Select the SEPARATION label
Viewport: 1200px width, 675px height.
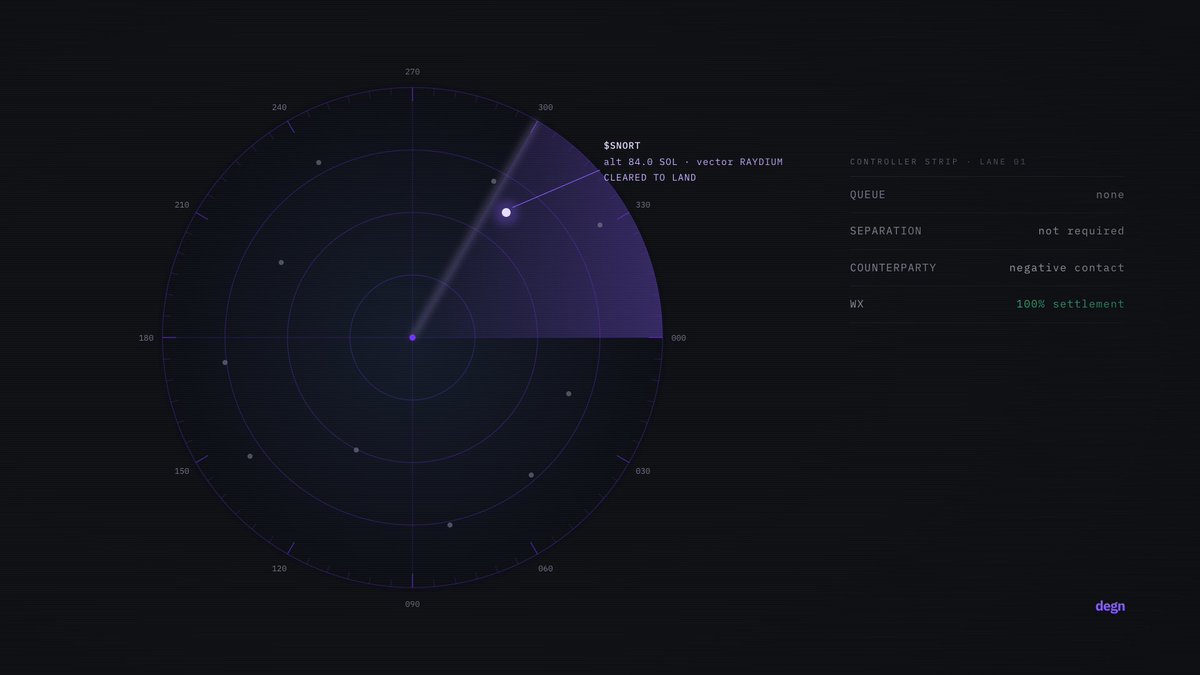coord(886,231)
